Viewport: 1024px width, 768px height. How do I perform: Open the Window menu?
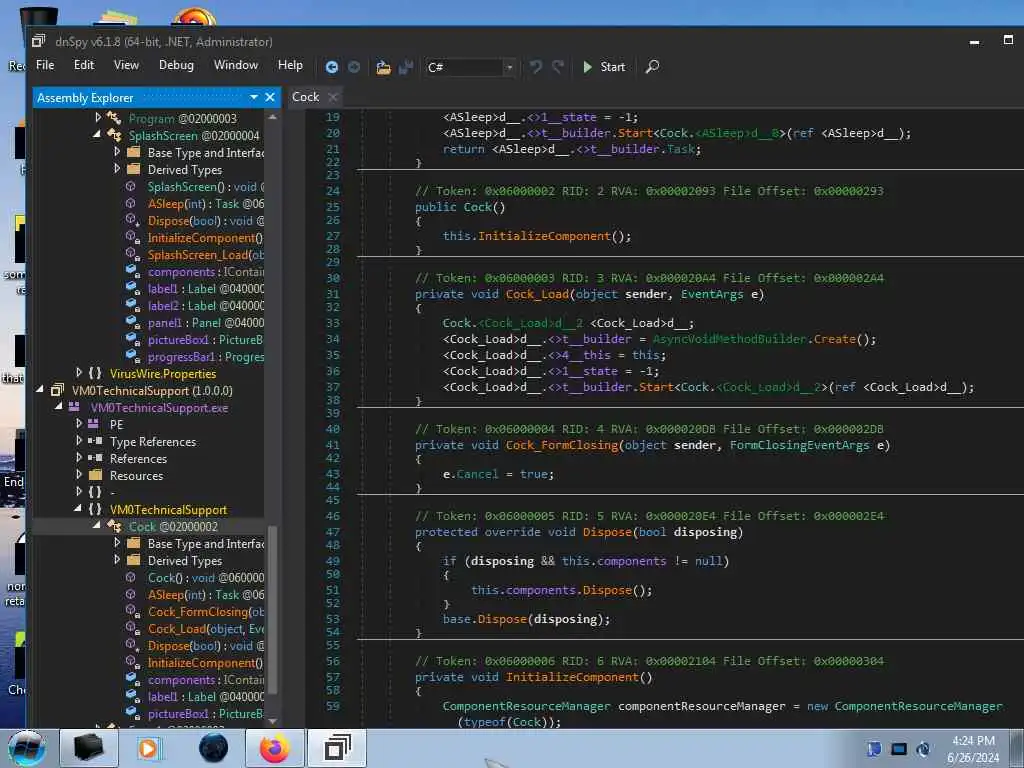236,65
